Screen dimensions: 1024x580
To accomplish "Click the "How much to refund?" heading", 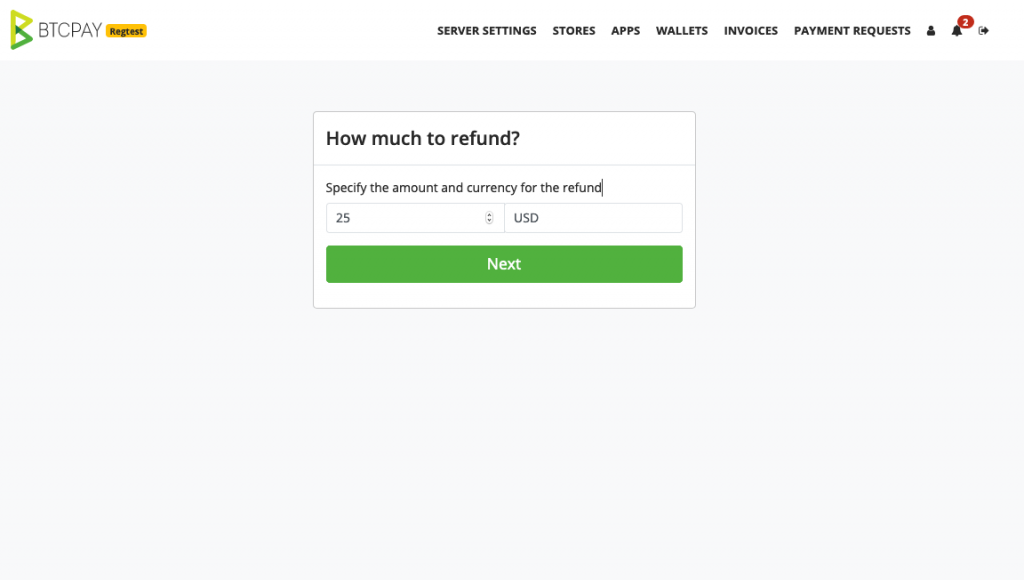I will click(x=423, y=138).
